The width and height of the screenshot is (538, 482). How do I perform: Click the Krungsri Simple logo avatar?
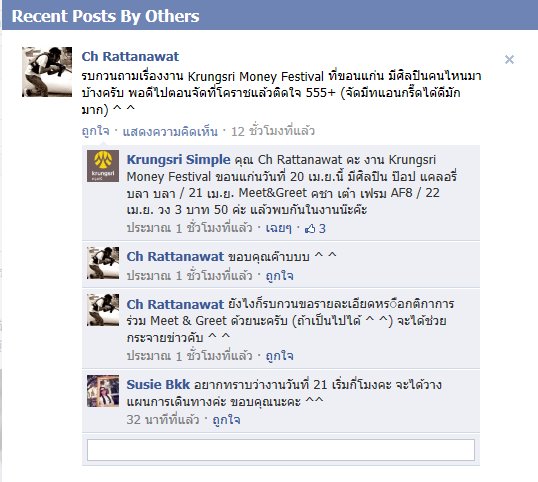click(x=103, y=166)
